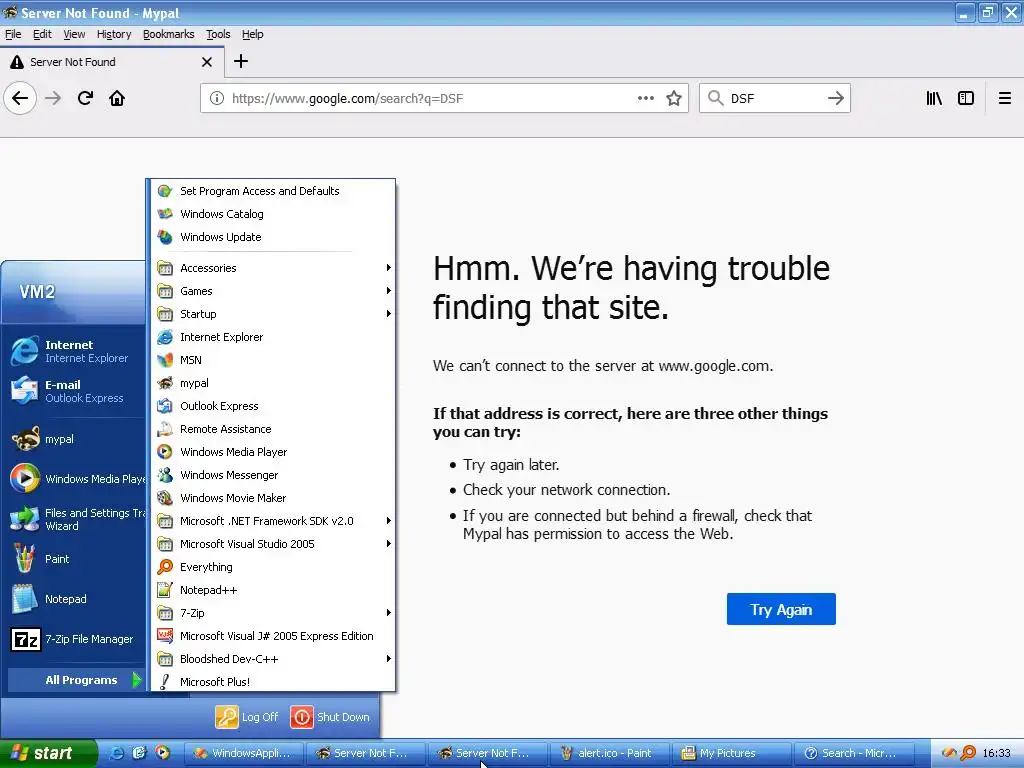This screenshot has height=768, width=1024.
Task: Open the Tools menu
Action: click(x=218, y=35)
